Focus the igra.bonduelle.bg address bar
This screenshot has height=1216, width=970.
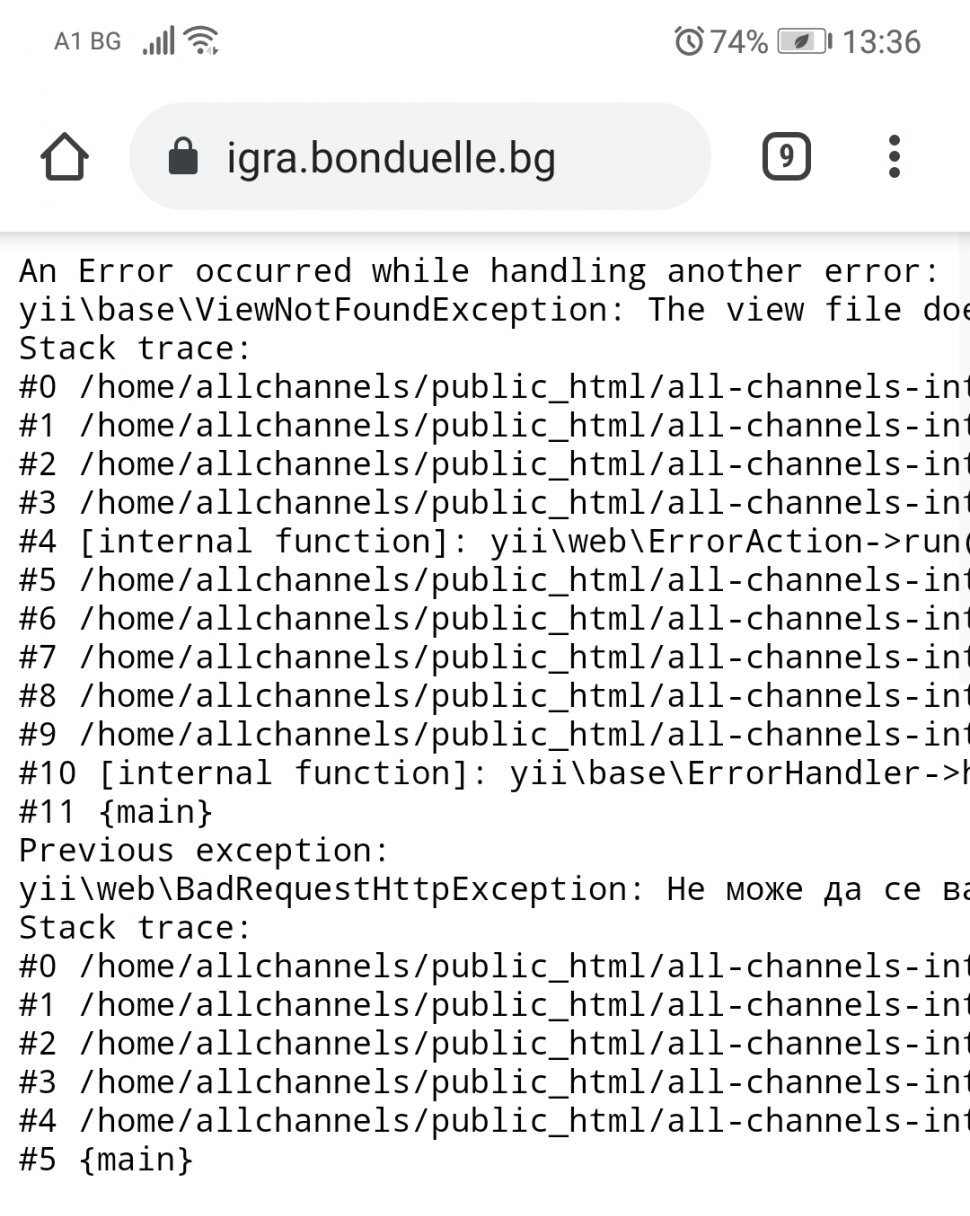click(420, 157)
